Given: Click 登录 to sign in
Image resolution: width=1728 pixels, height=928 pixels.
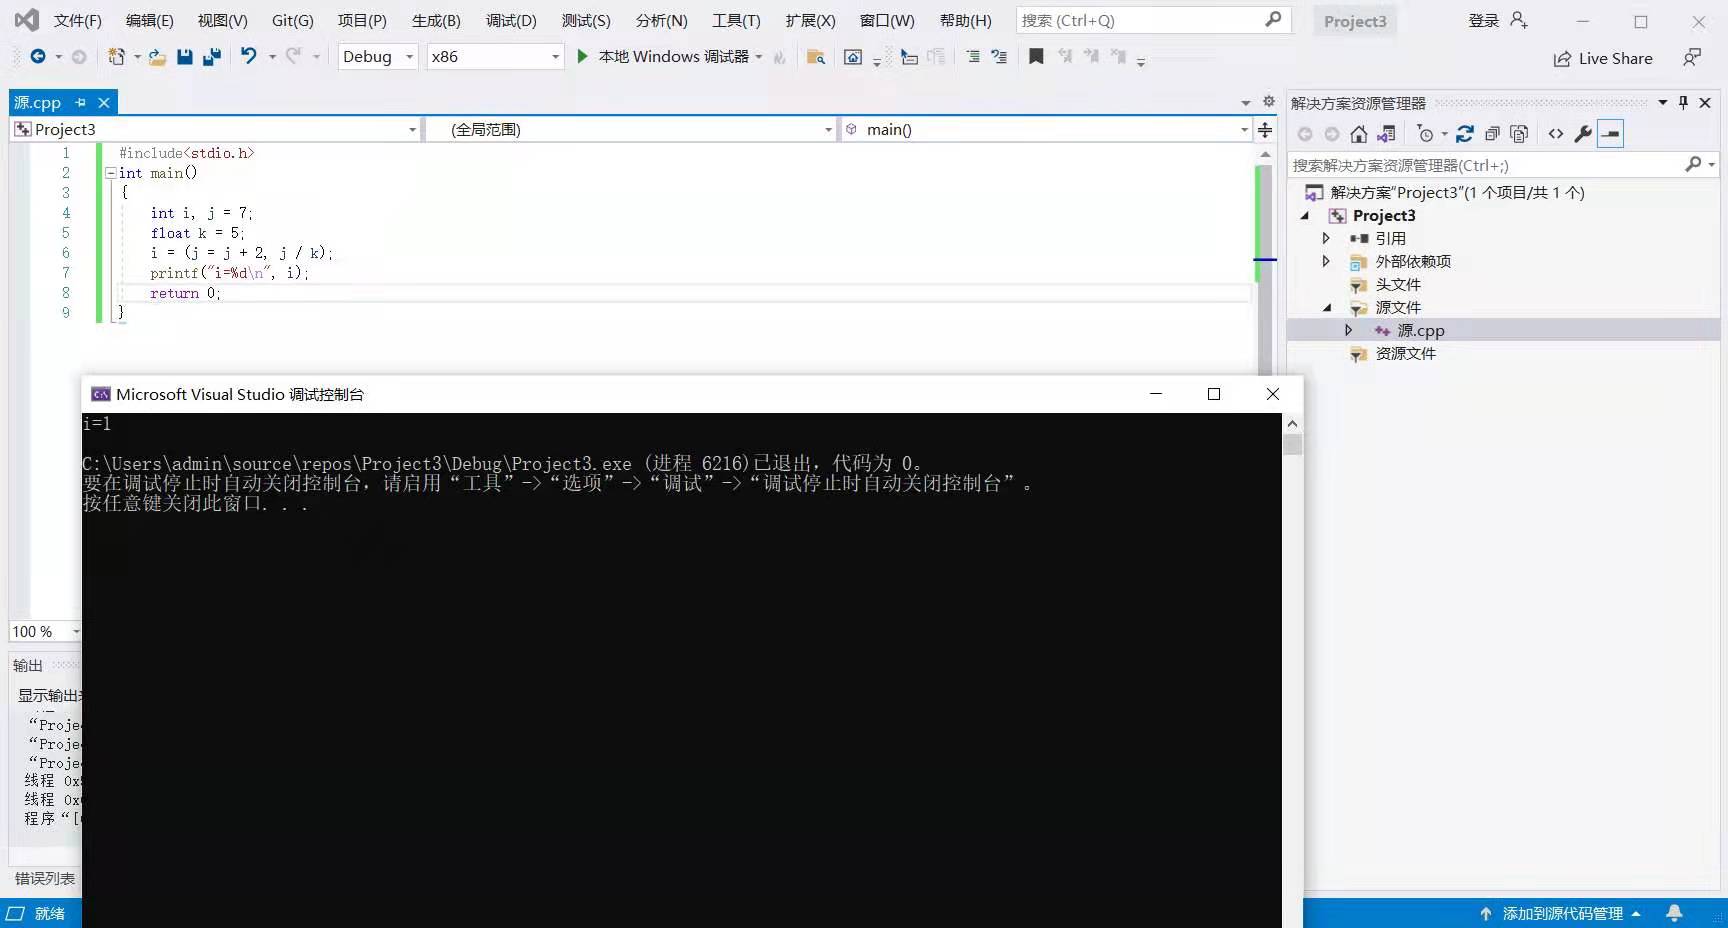Looking at the screenshot, I should coord(1484,20).
